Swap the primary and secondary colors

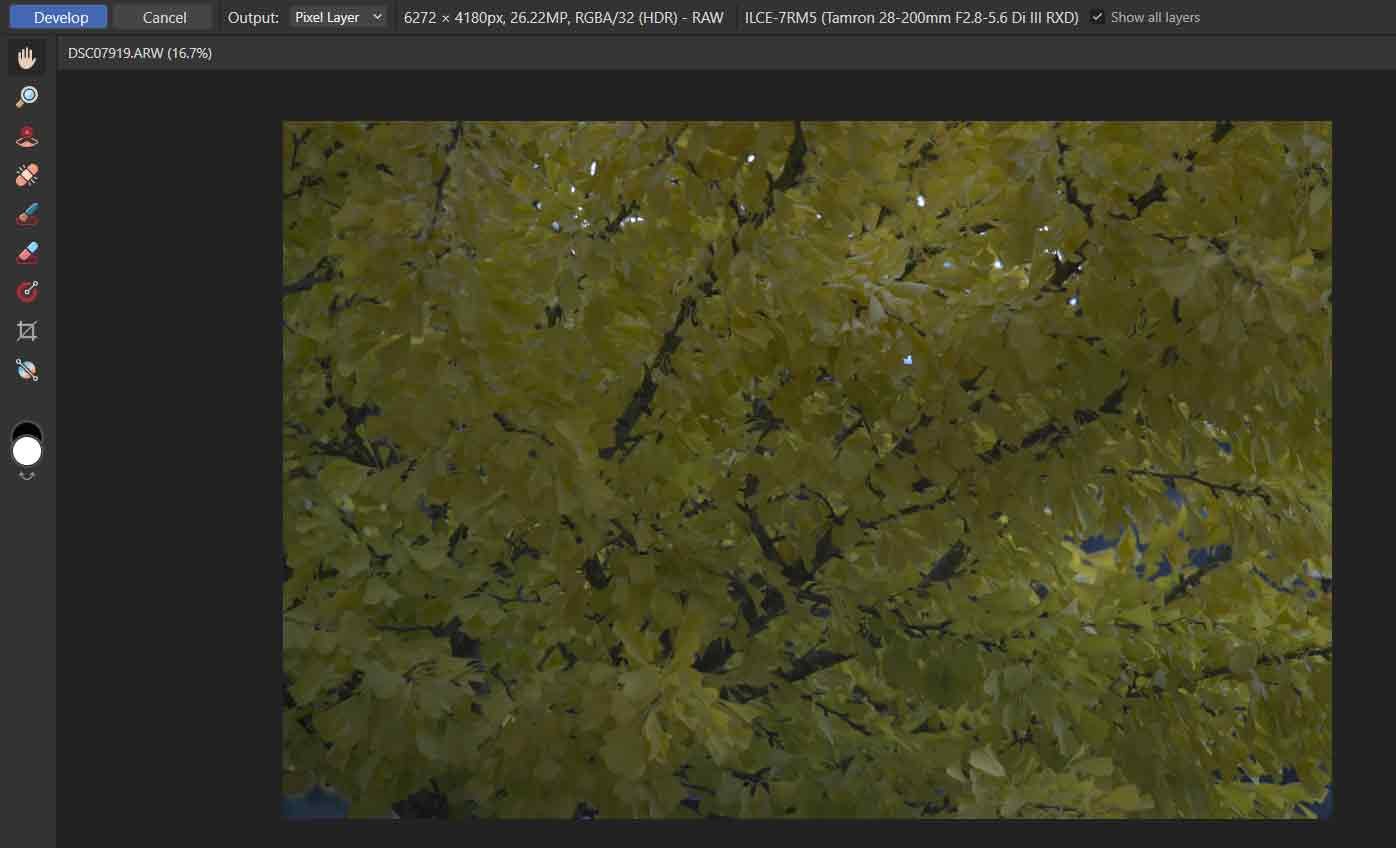[27, 476]
